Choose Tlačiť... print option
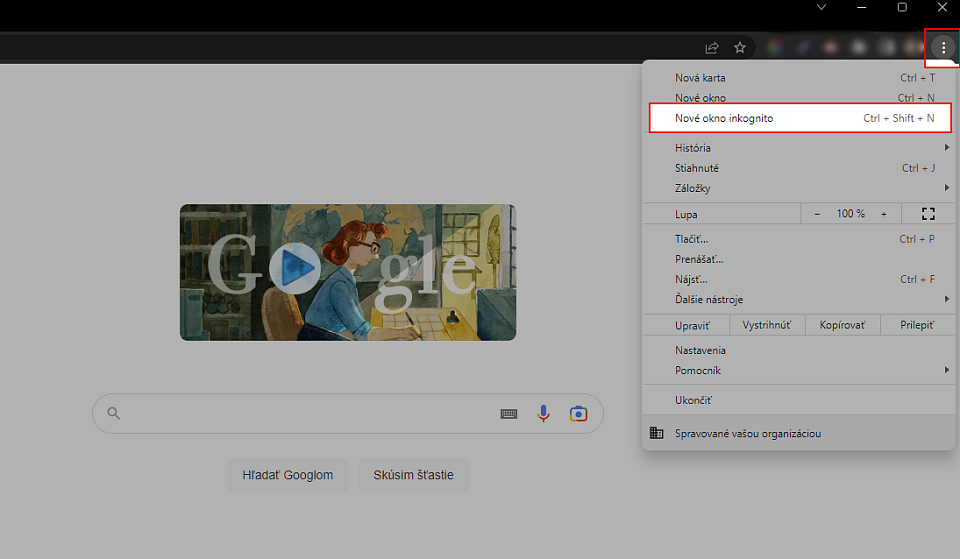This screenshot has width=960, height=559. coord(798,239)
